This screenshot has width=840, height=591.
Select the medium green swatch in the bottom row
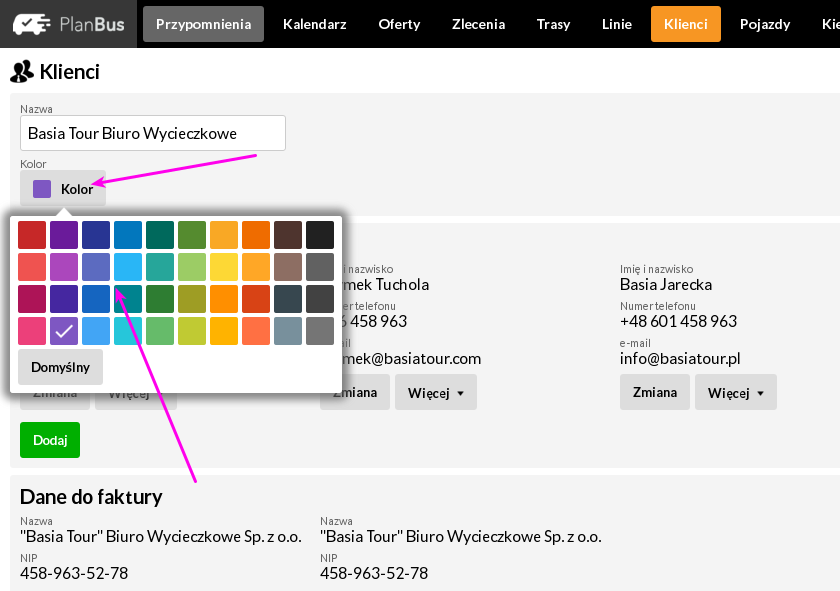(160, 331)
